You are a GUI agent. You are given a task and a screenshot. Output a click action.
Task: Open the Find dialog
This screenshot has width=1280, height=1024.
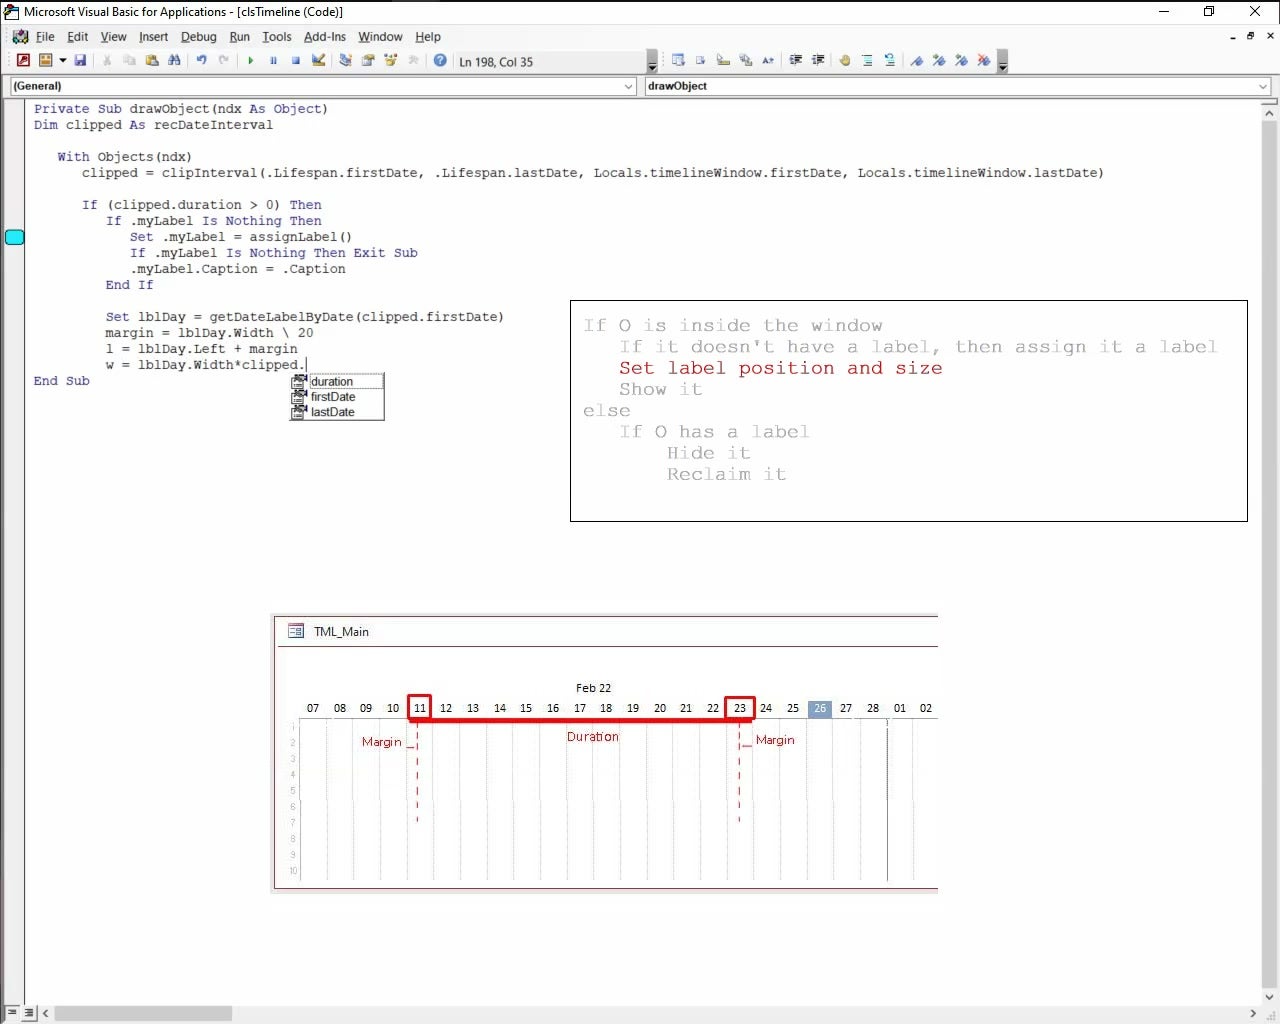[x=174, y=60]
